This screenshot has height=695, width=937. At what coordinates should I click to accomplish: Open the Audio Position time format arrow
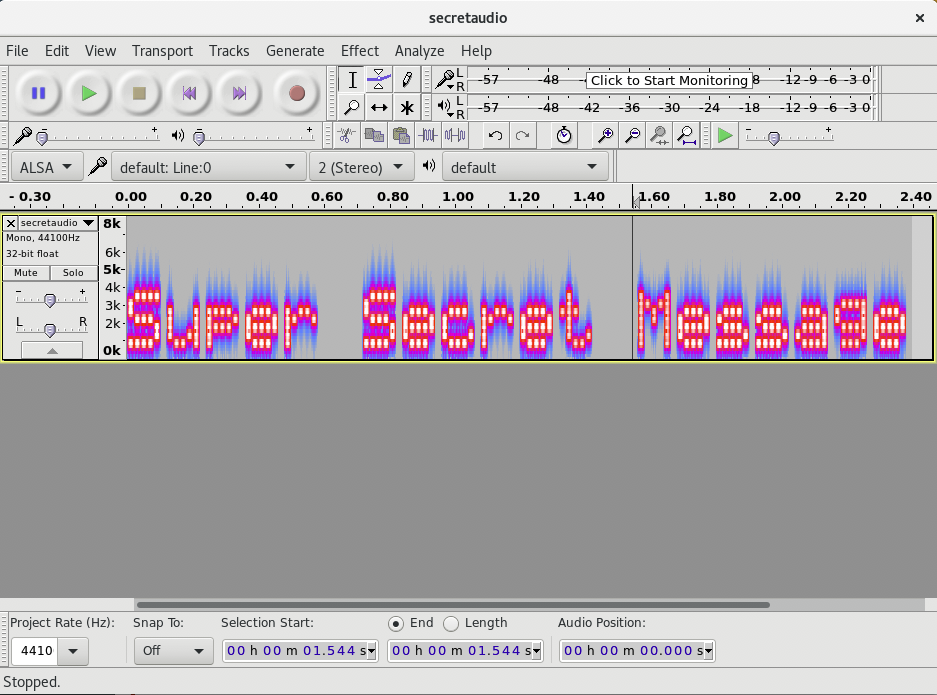coord(708,651)
